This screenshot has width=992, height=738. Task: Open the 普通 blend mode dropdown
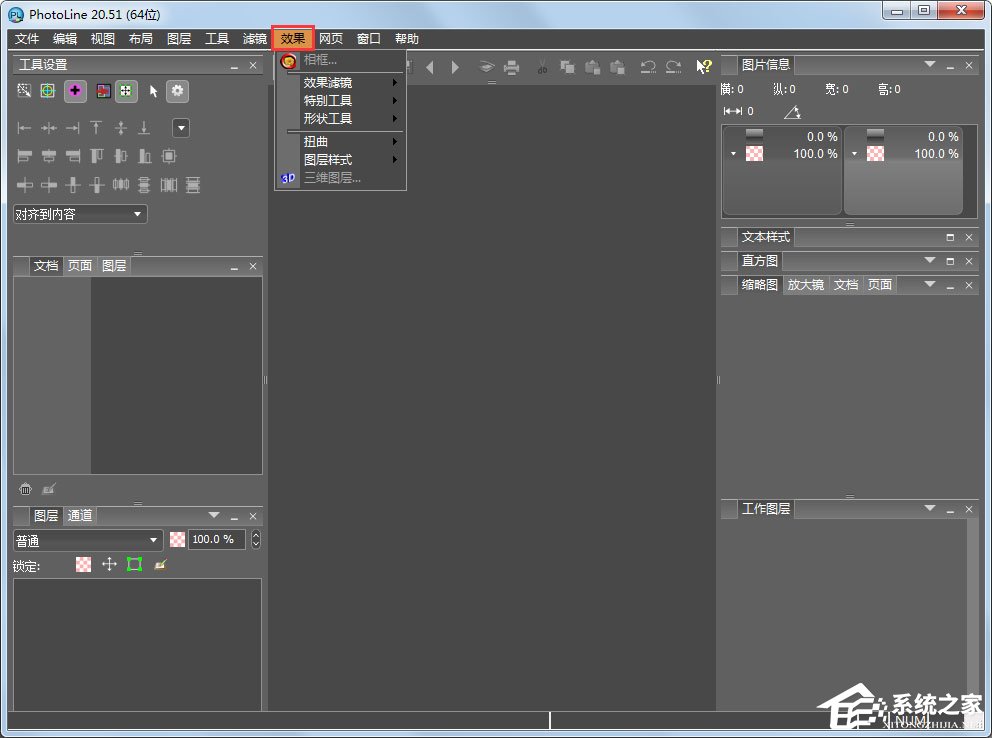88,540
